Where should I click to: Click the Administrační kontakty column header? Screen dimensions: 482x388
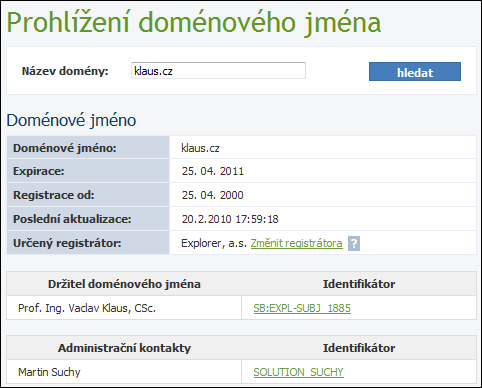[124, 348]
